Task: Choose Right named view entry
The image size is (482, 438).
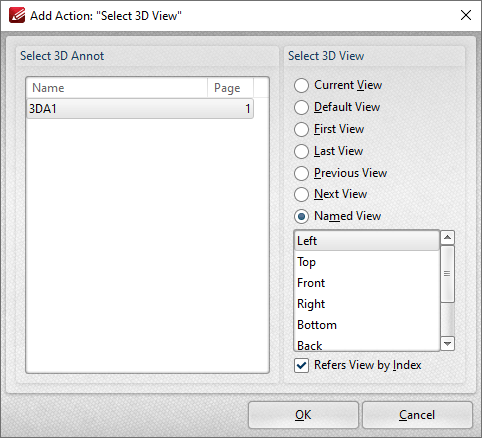Action: pos(367,304)
